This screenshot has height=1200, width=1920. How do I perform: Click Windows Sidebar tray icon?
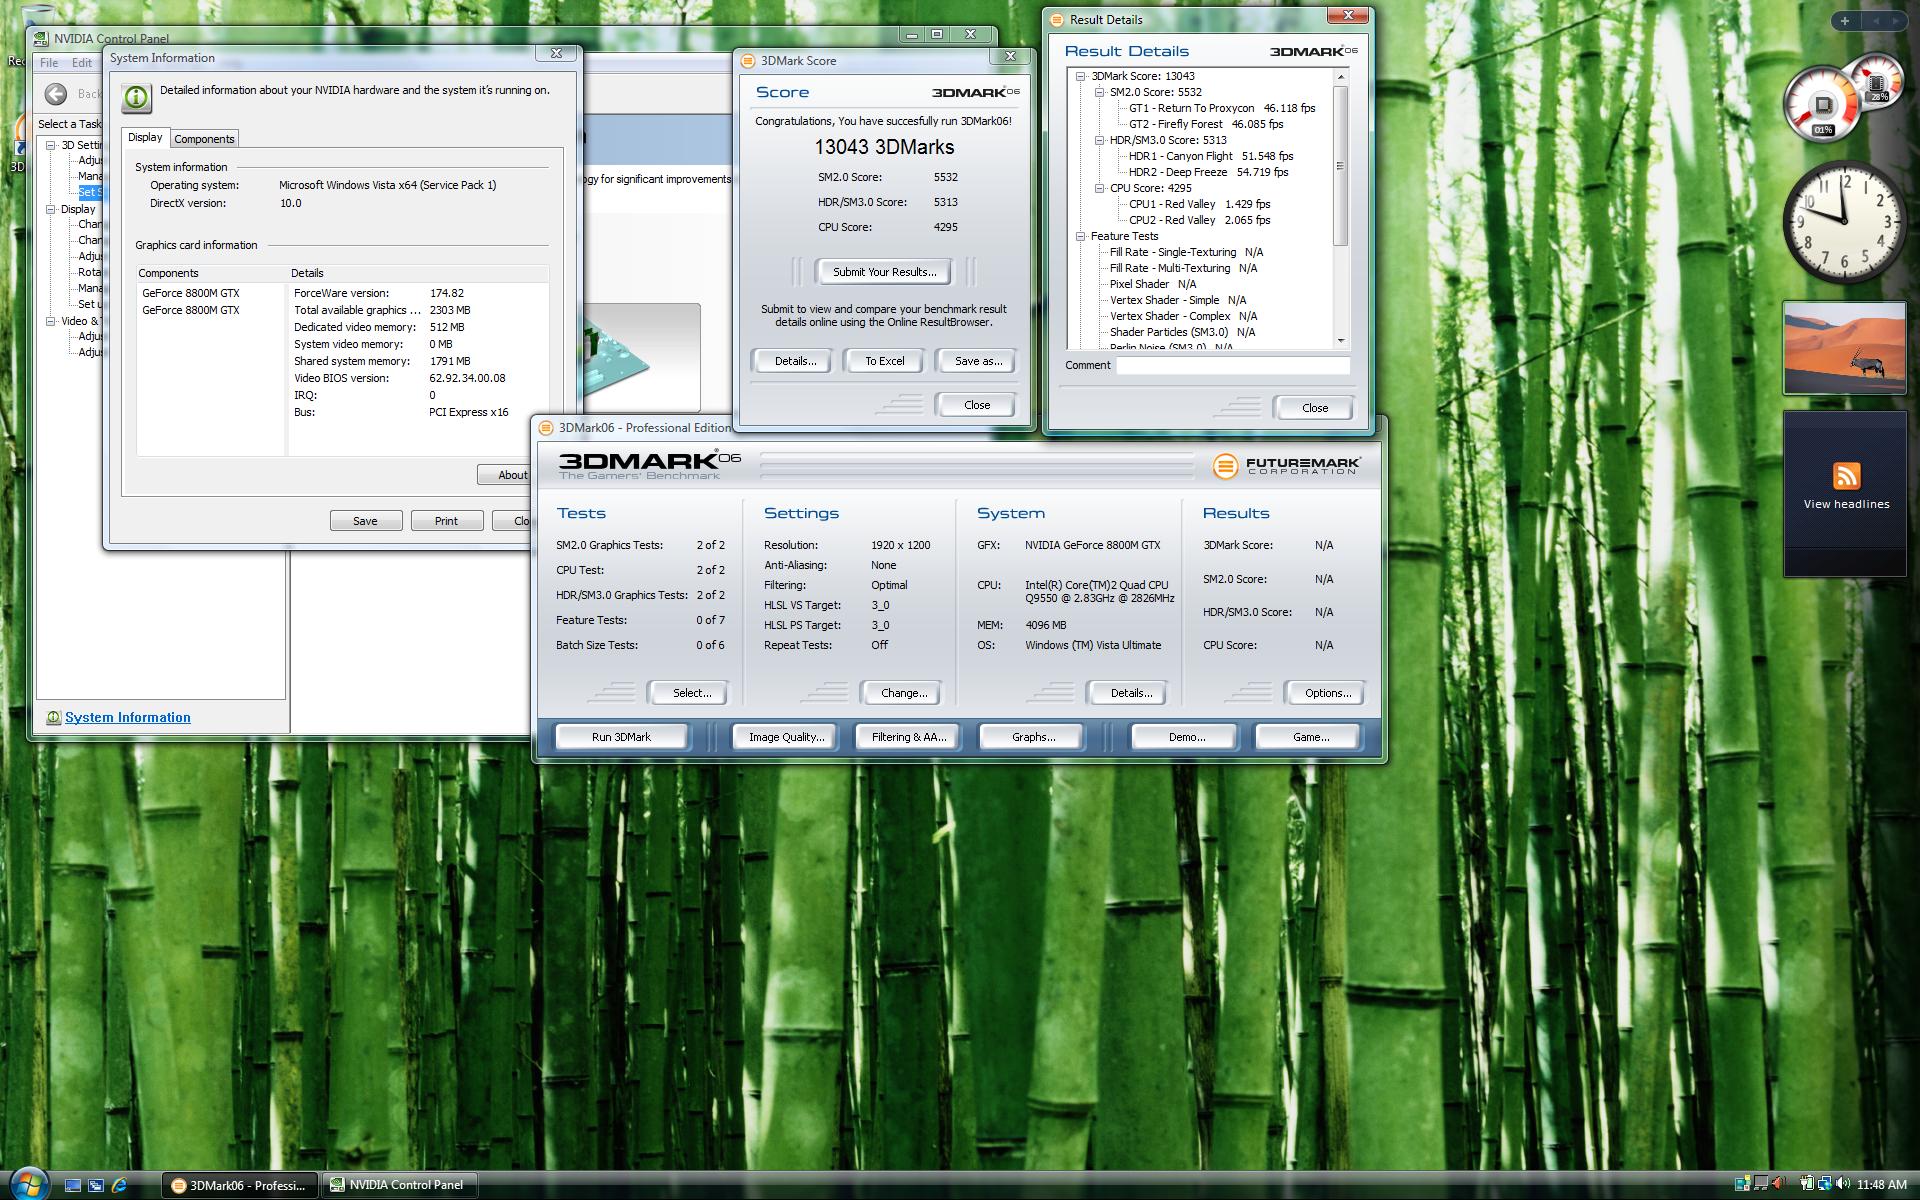pos(1743,1185)
